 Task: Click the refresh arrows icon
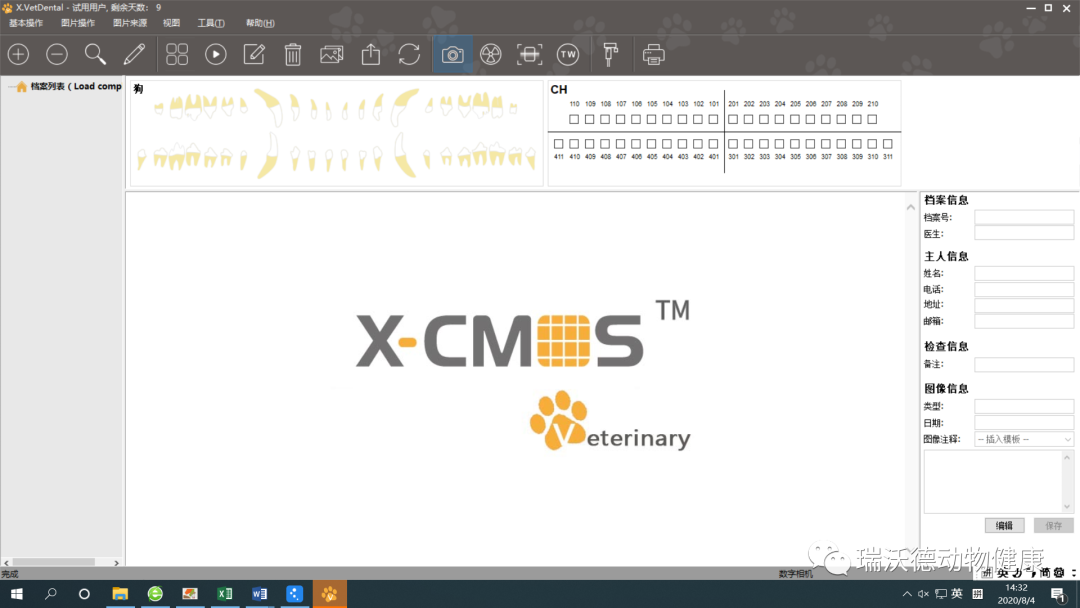point(409,54)
